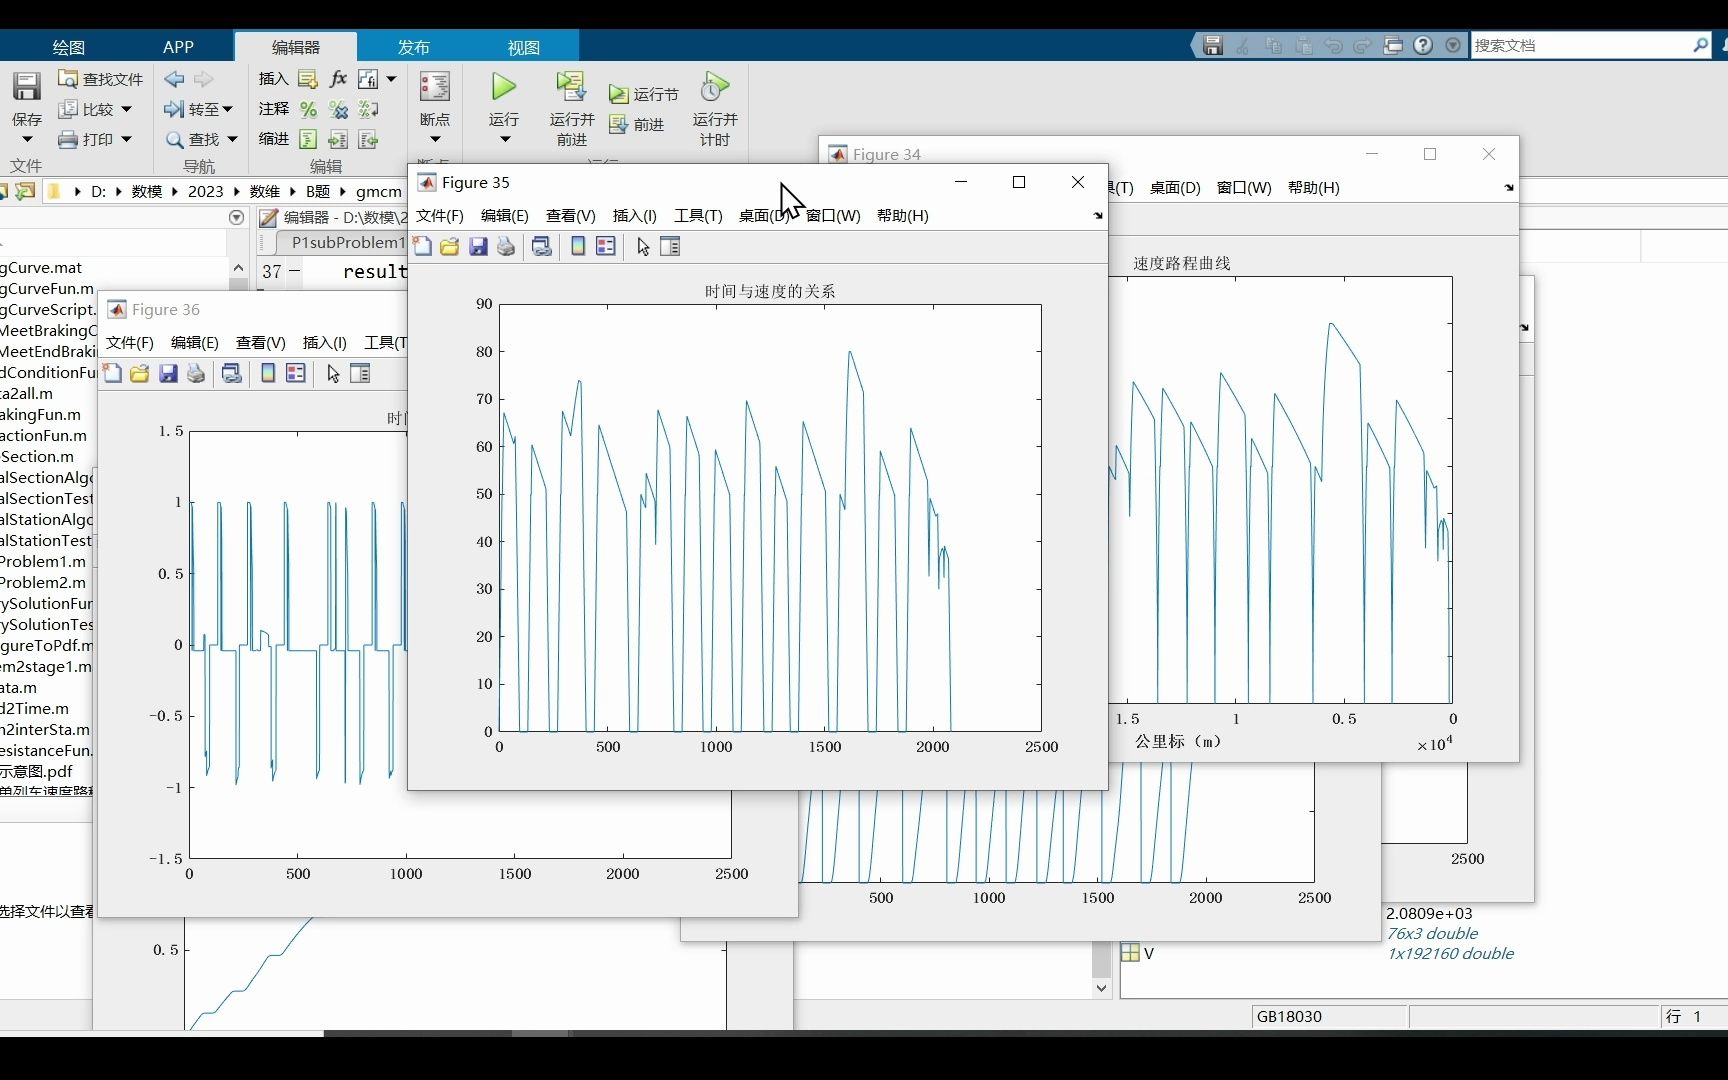Image resolution: width=1728 pixels, height=1080 pixels.
Task: Click the fx insert function icon
Action: click(338, 78)
